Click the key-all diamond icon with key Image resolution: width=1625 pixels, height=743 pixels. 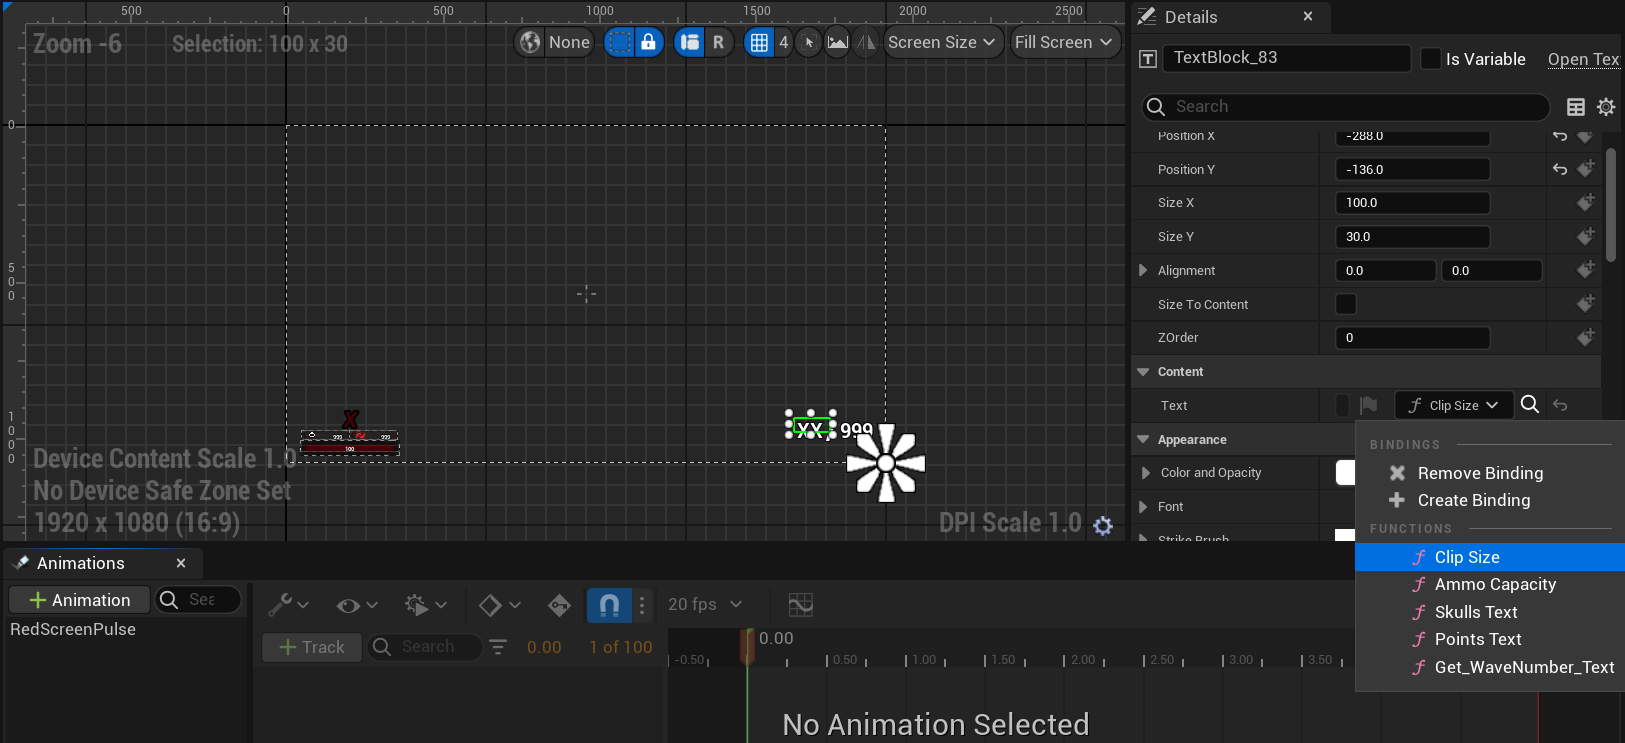tap(559, 605)
